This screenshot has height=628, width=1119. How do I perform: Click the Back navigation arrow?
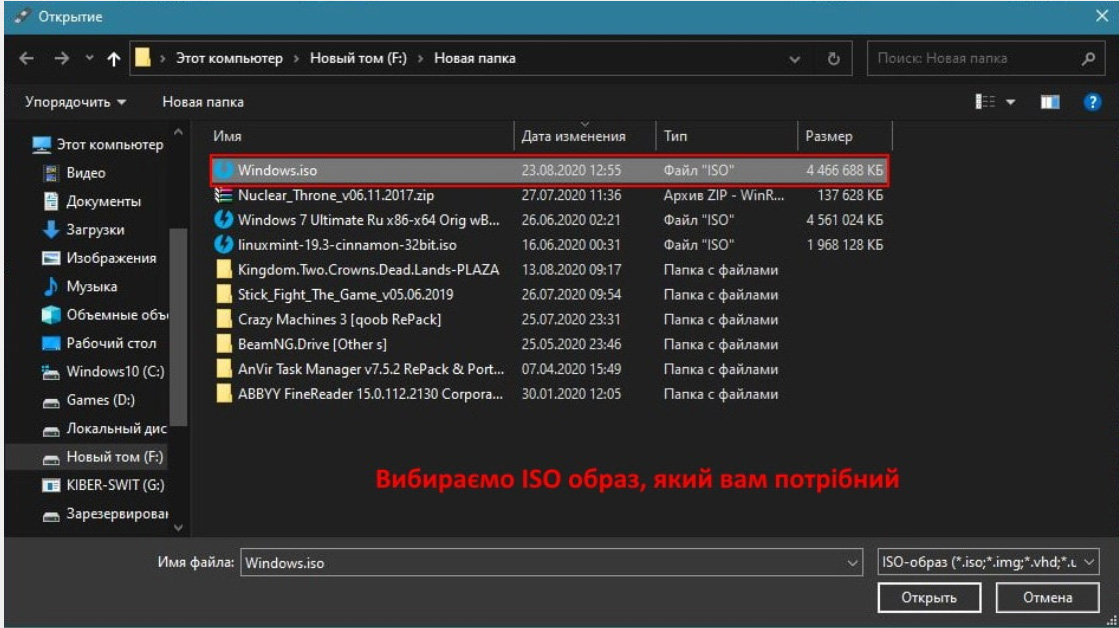coord(26,59)
